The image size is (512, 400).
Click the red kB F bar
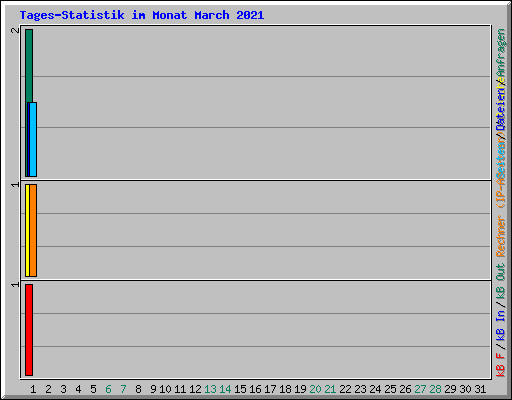pos(29,330)
